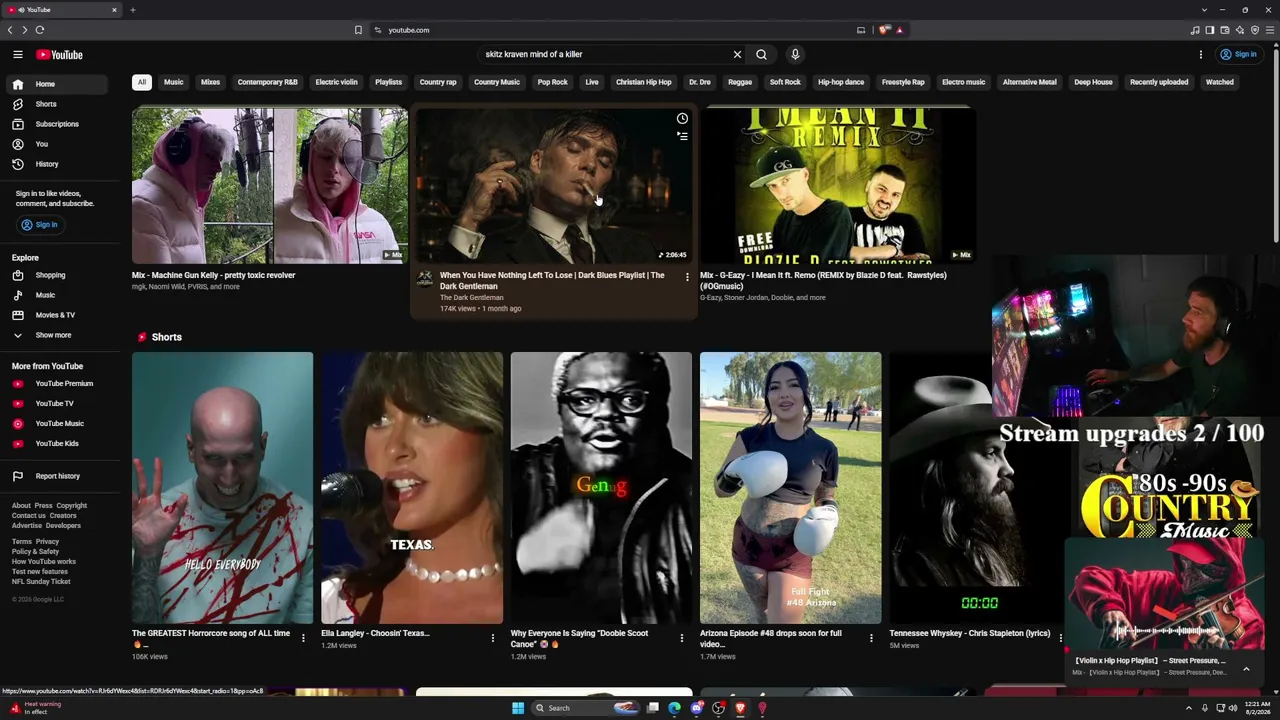Image resolution: width=1280 pixels, height=720 pixels.
Task: Select the Mixes filter chip
Action: pos(210,82)
